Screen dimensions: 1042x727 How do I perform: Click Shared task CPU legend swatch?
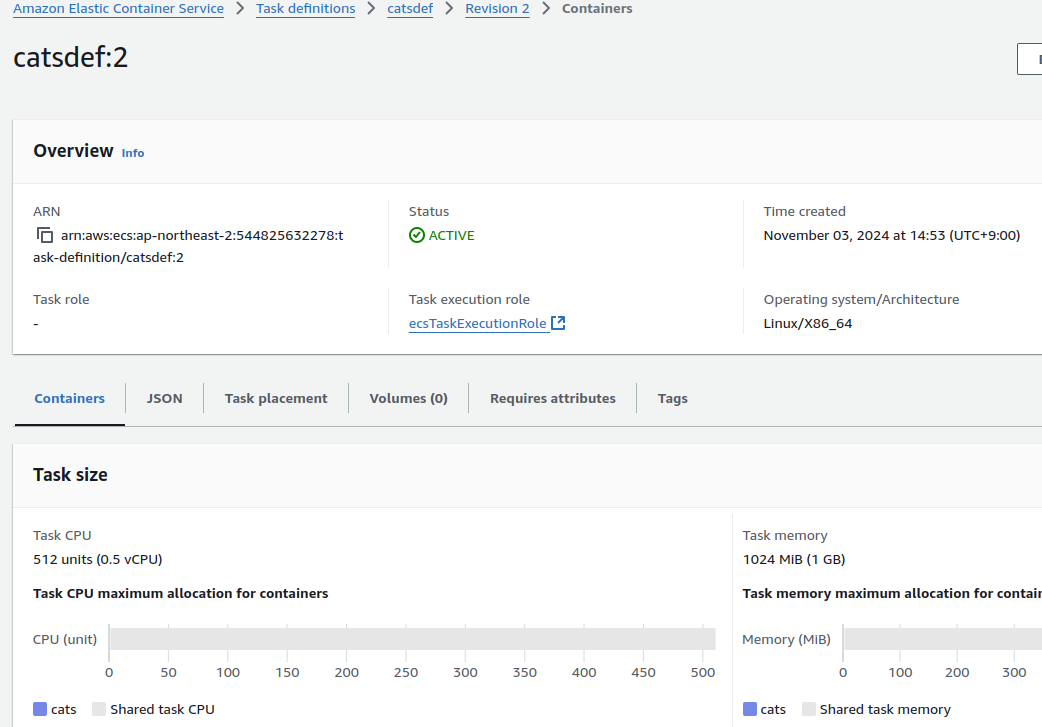pyautogui.click(x=99, y=709)
